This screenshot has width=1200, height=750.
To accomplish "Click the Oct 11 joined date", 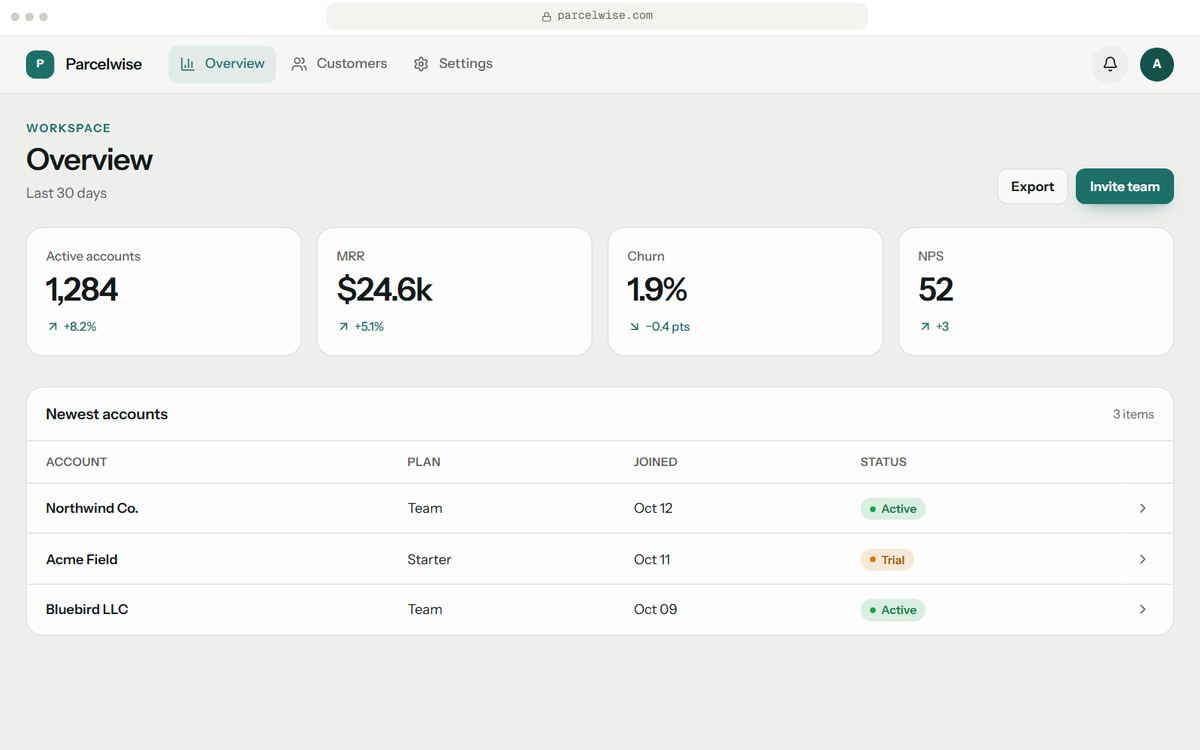I will (x=652, y=560).
